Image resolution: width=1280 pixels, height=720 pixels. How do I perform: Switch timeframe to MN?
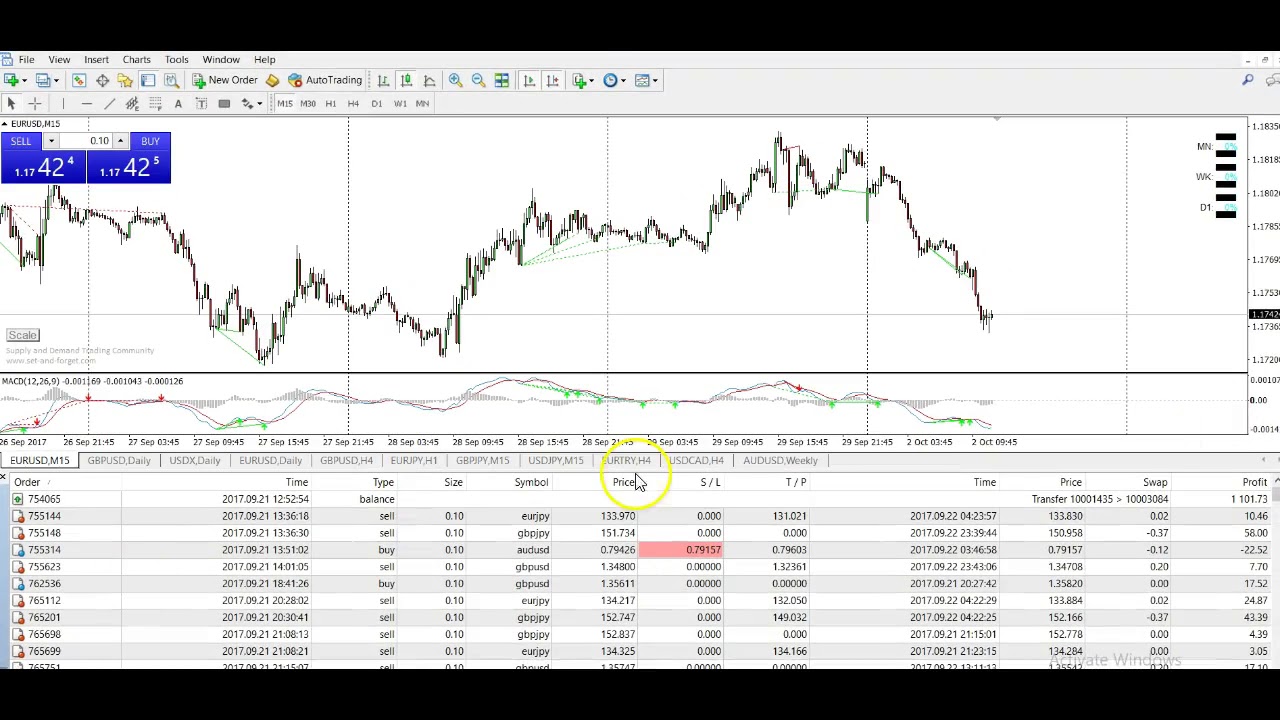click(422, 104)
